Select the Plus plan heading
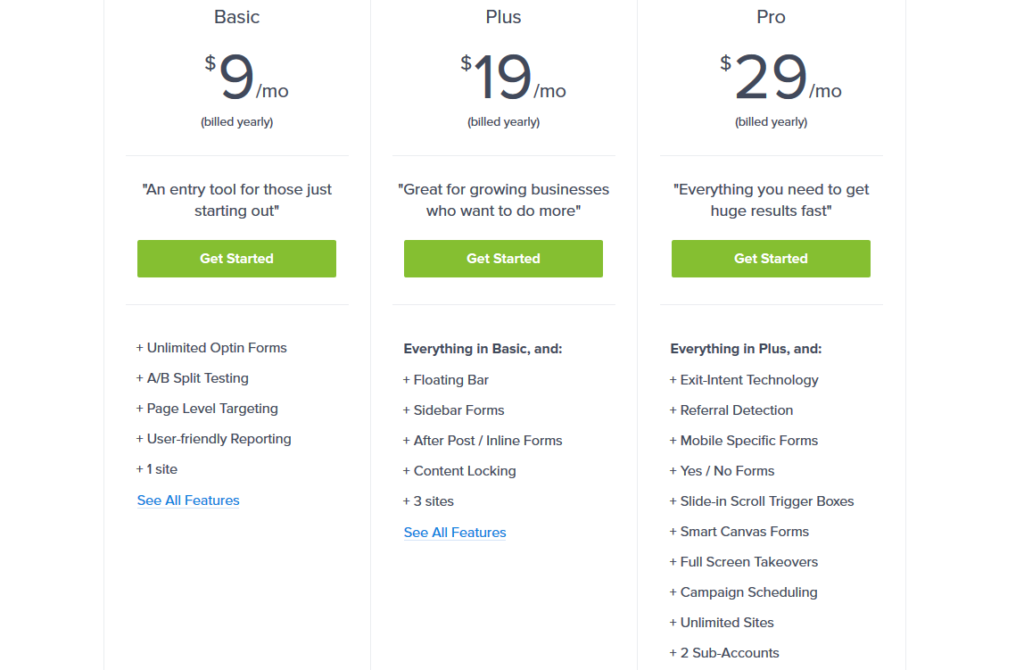This screenshot has height=670, width=1024. tap(503, 17)
